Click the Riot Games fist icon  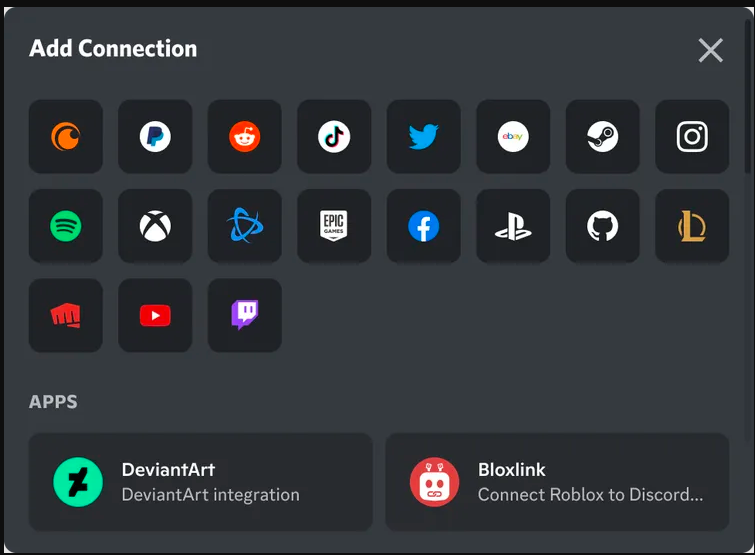pos(65,315)
